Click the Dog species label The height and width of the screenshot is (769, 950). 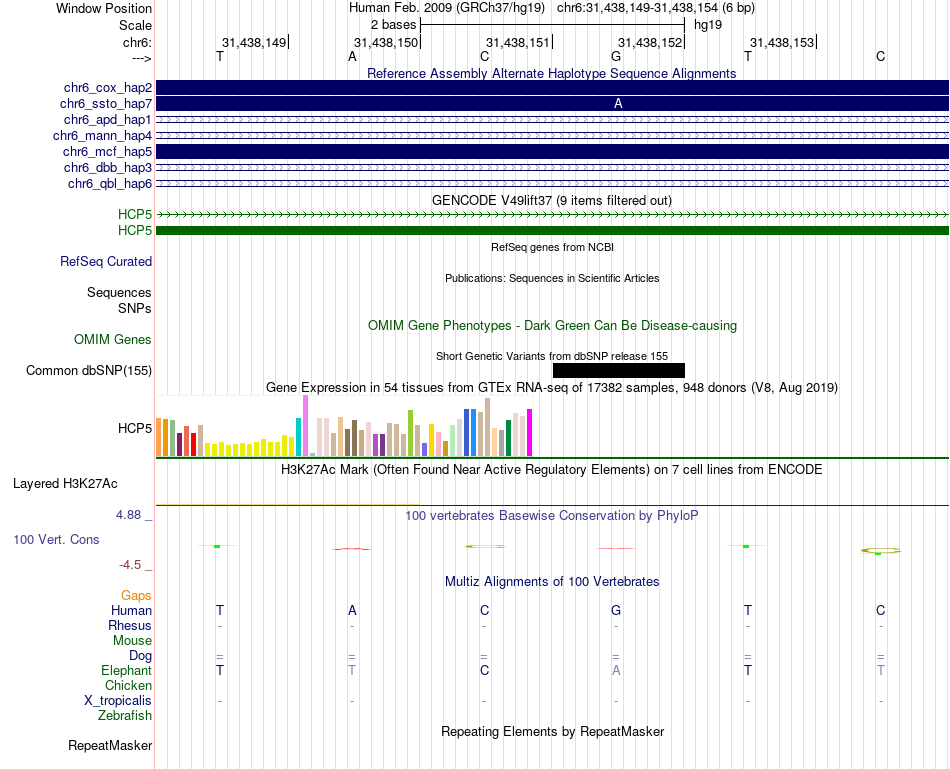coord(141,656)
